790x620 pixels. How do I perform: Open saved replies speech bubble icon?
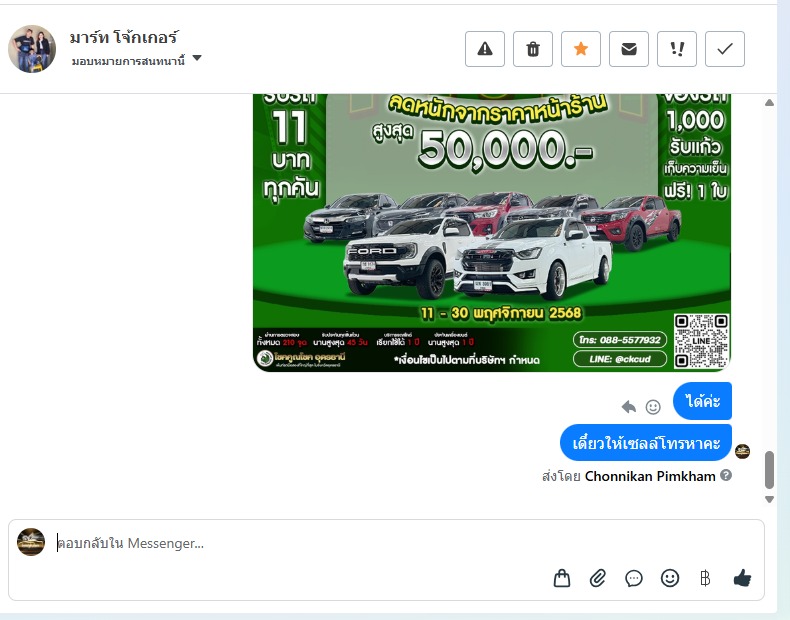[633, 578]
